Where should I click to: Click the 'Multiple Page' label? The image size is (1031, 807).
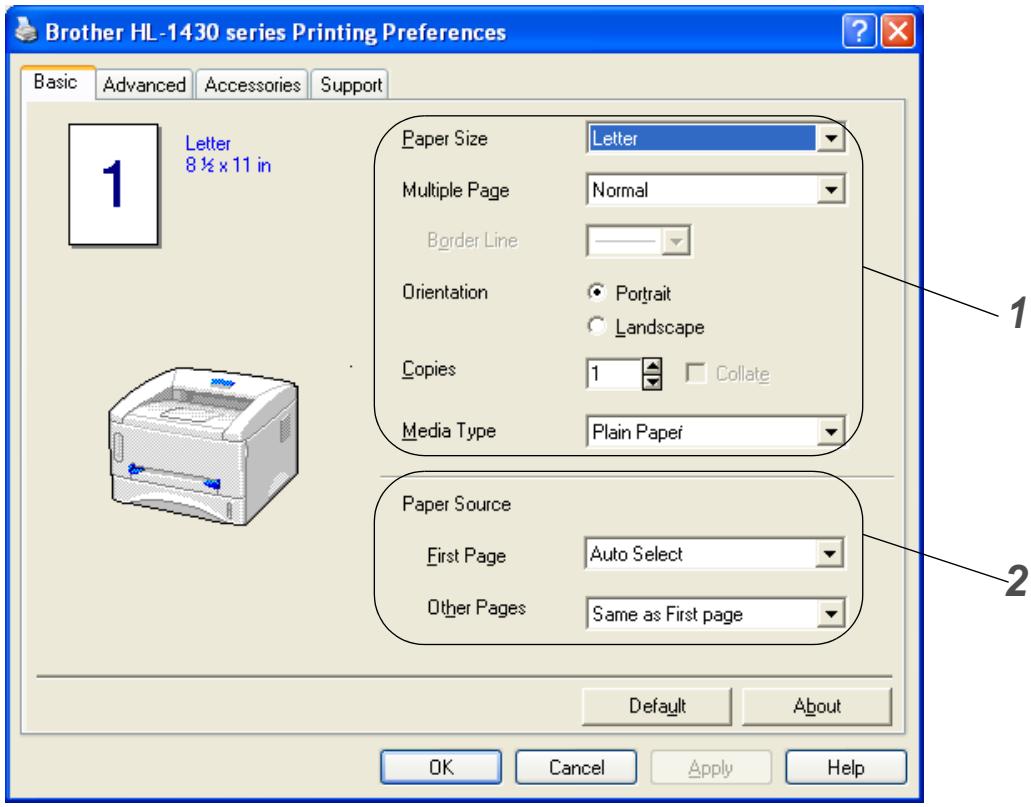click(456, 190)
